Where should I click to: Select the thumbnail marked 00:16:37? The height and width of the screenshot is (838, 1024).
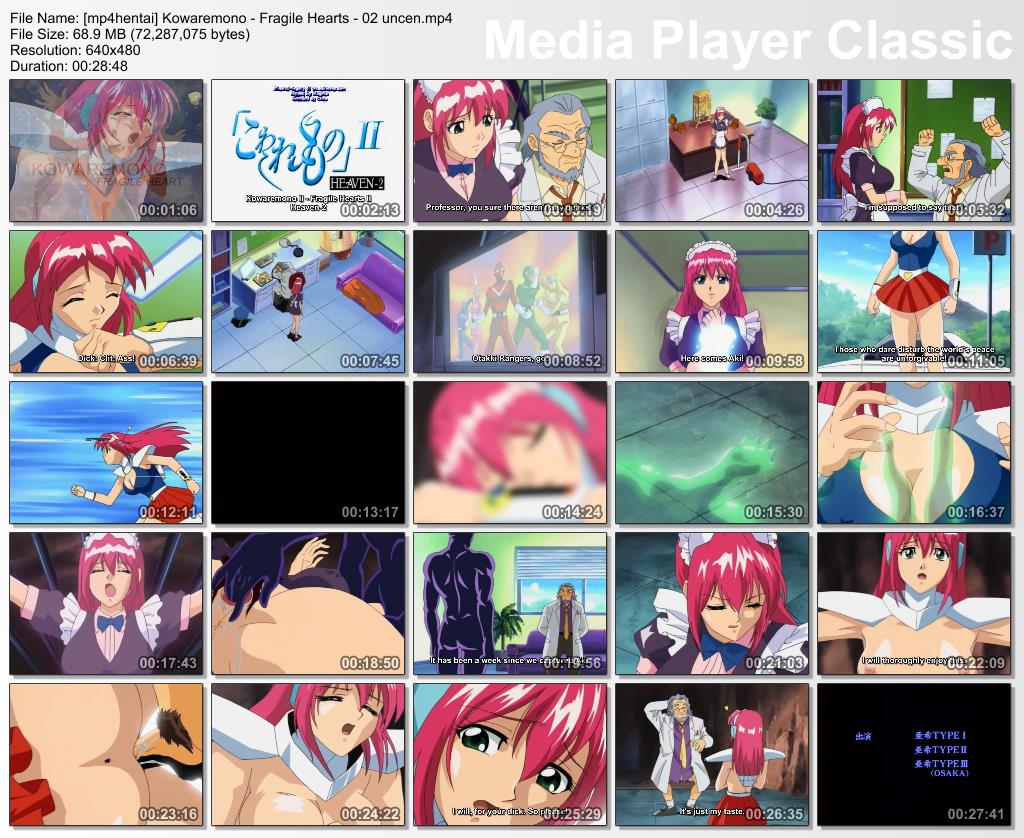914,453
